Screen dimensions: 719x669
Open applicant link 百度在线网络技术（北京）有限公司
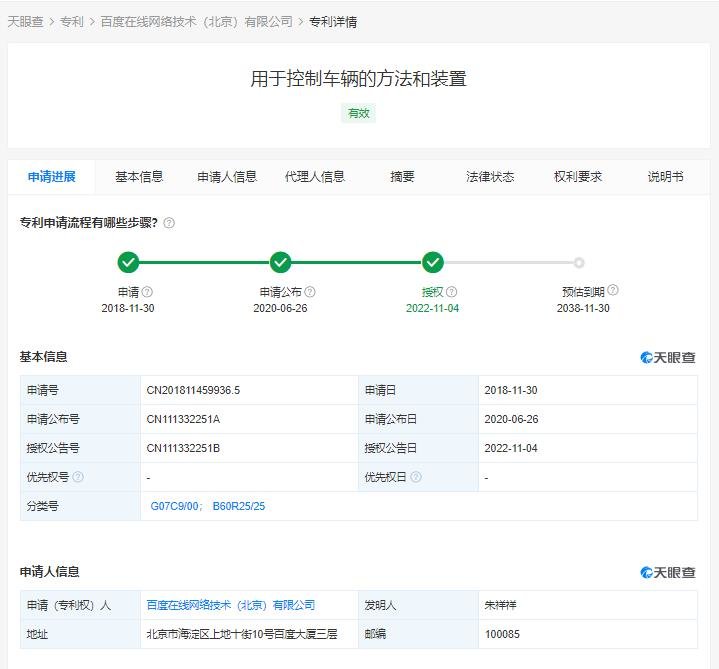click(231, 605)
